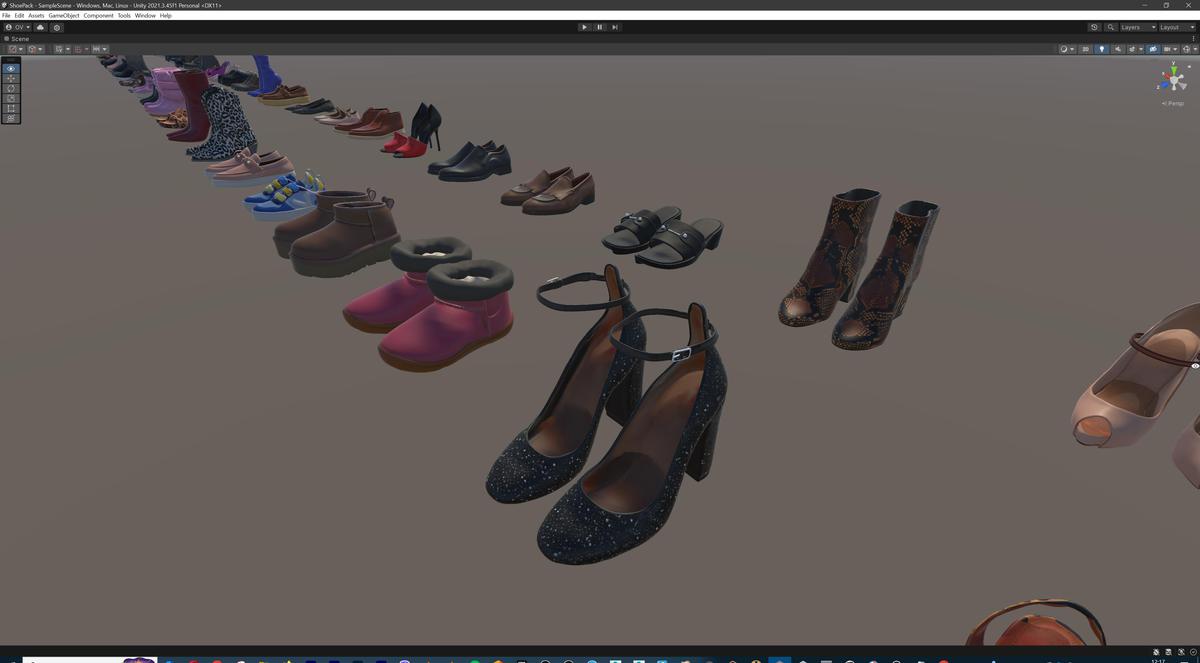Click the search icon in the toolbar
1200x663 pixels.
click(1110, 27)
